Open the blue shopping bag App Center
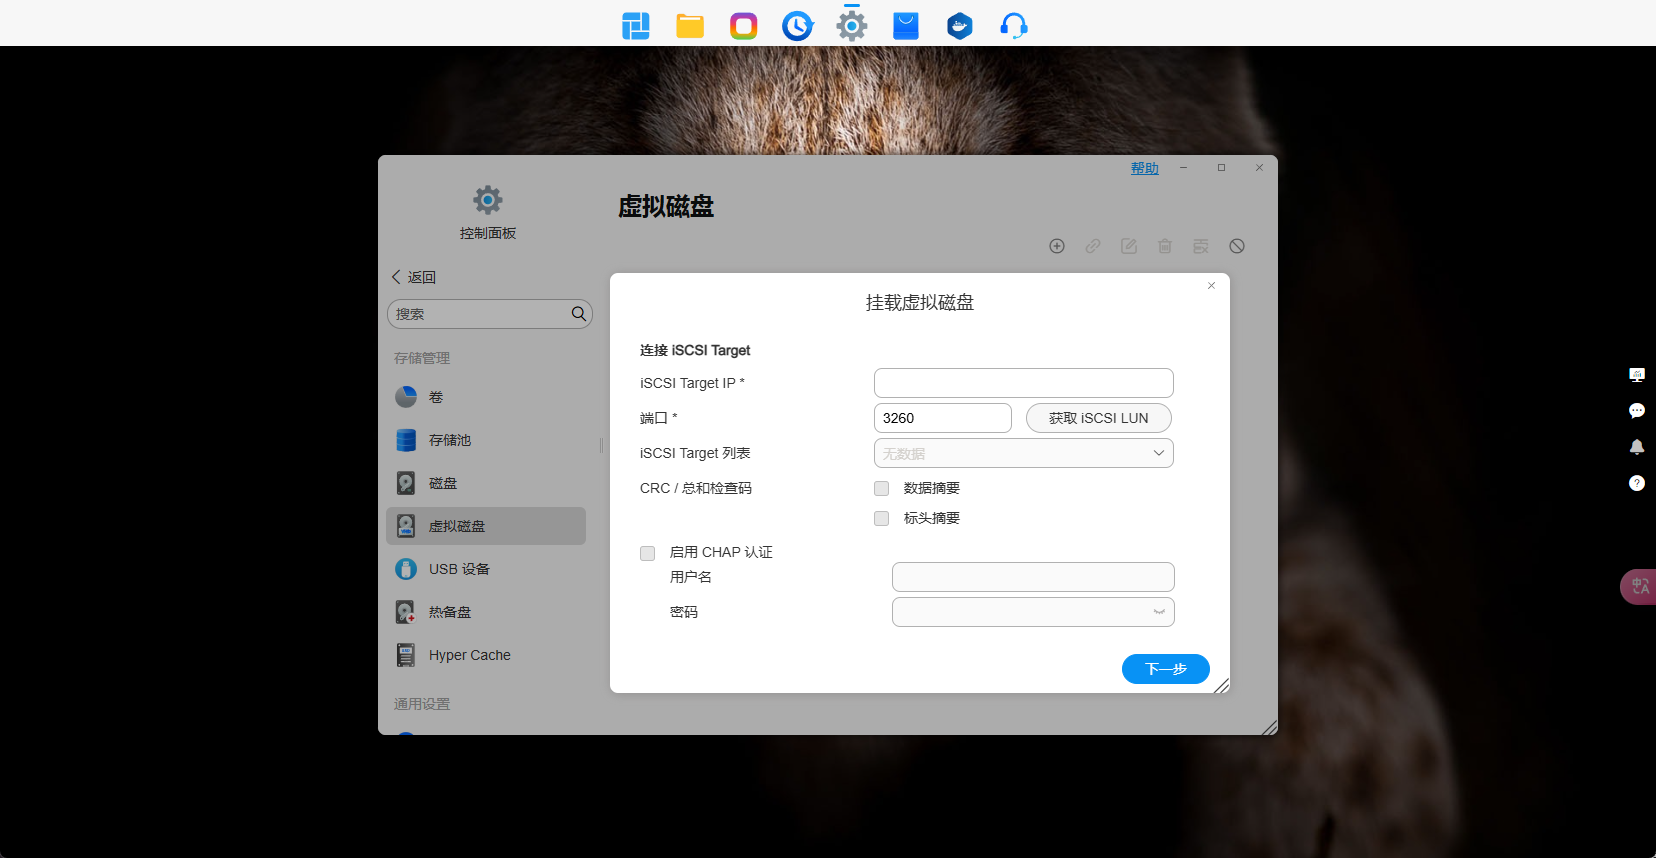 click(x=906, y=26)
